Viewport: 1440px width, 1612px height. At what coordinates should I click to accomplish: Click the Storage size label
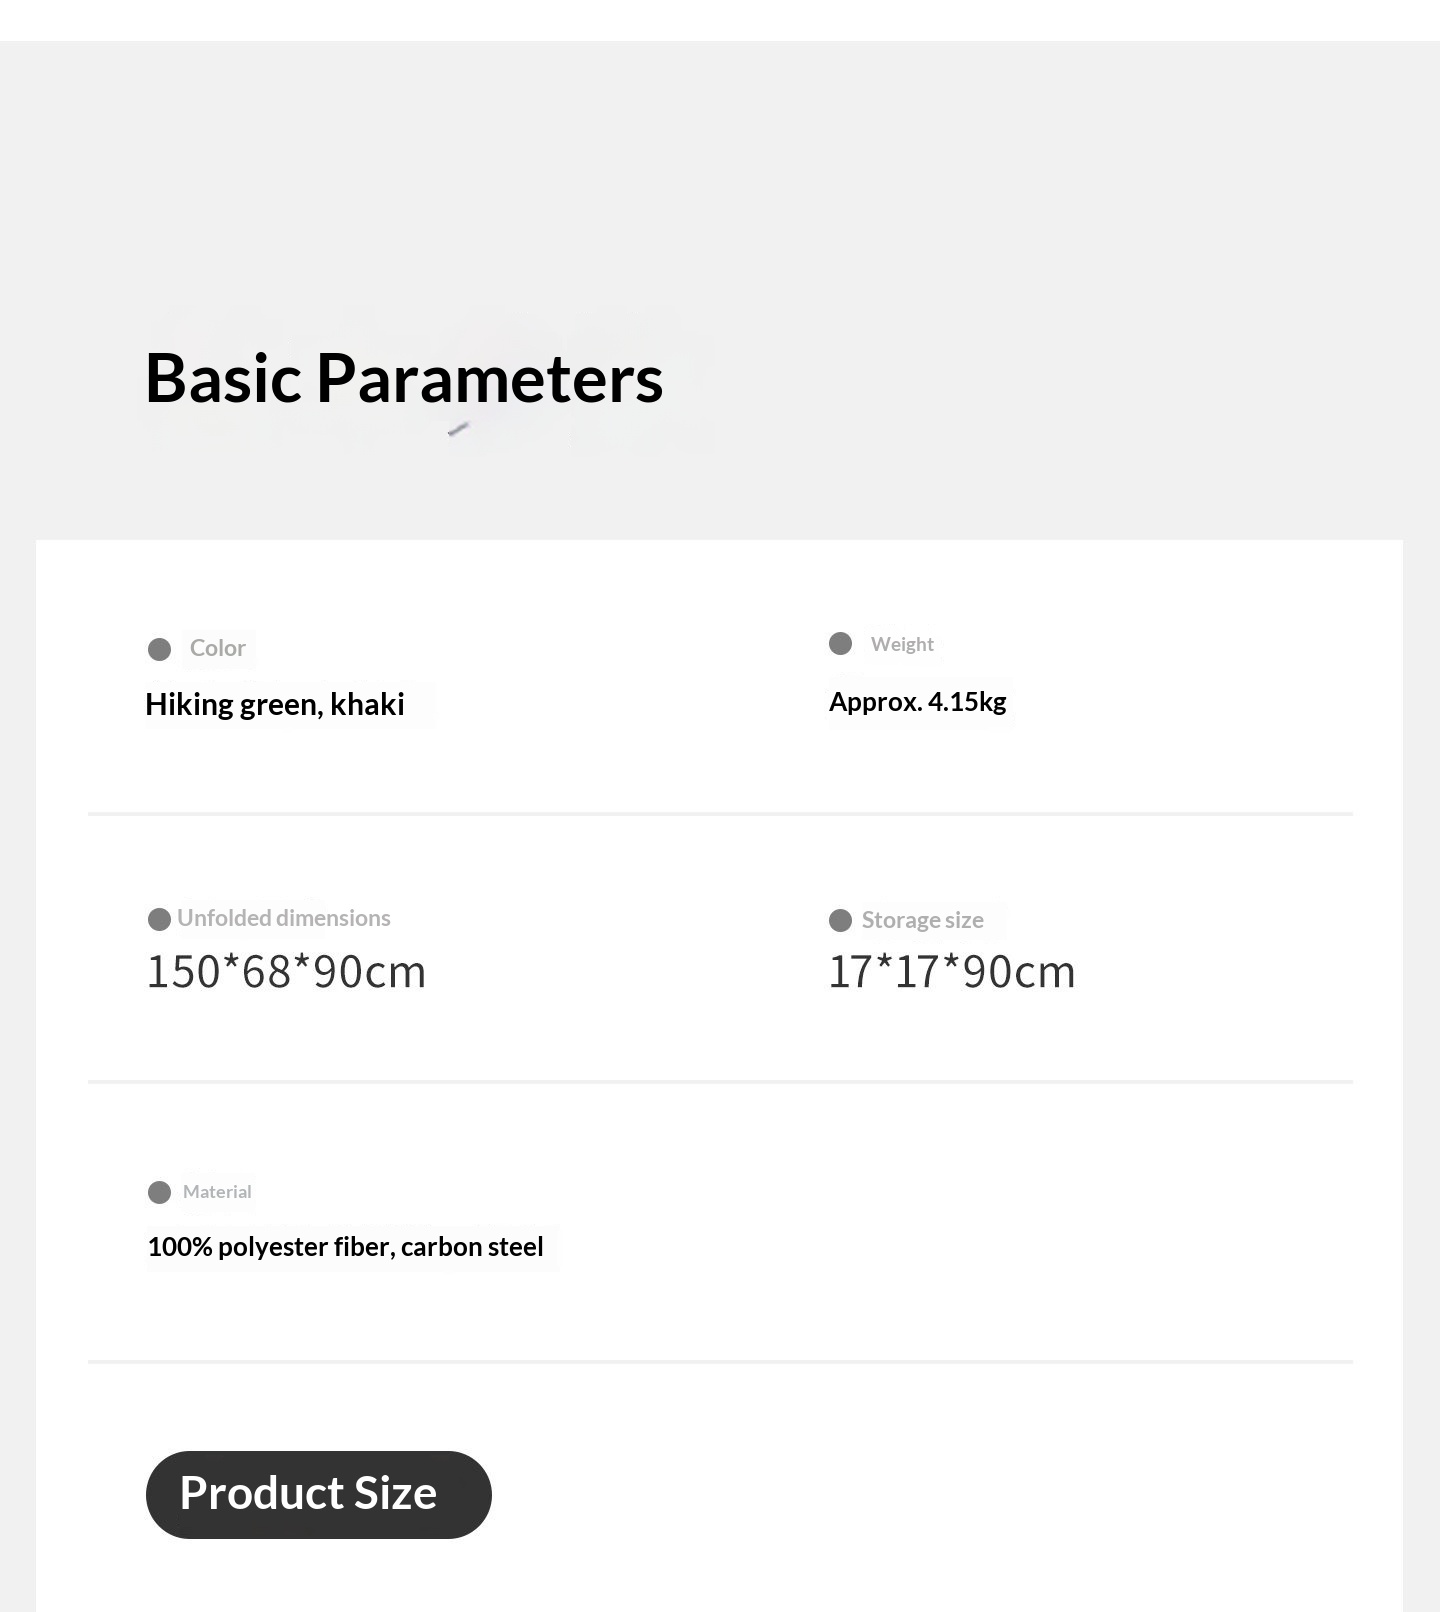click(922, 920)
